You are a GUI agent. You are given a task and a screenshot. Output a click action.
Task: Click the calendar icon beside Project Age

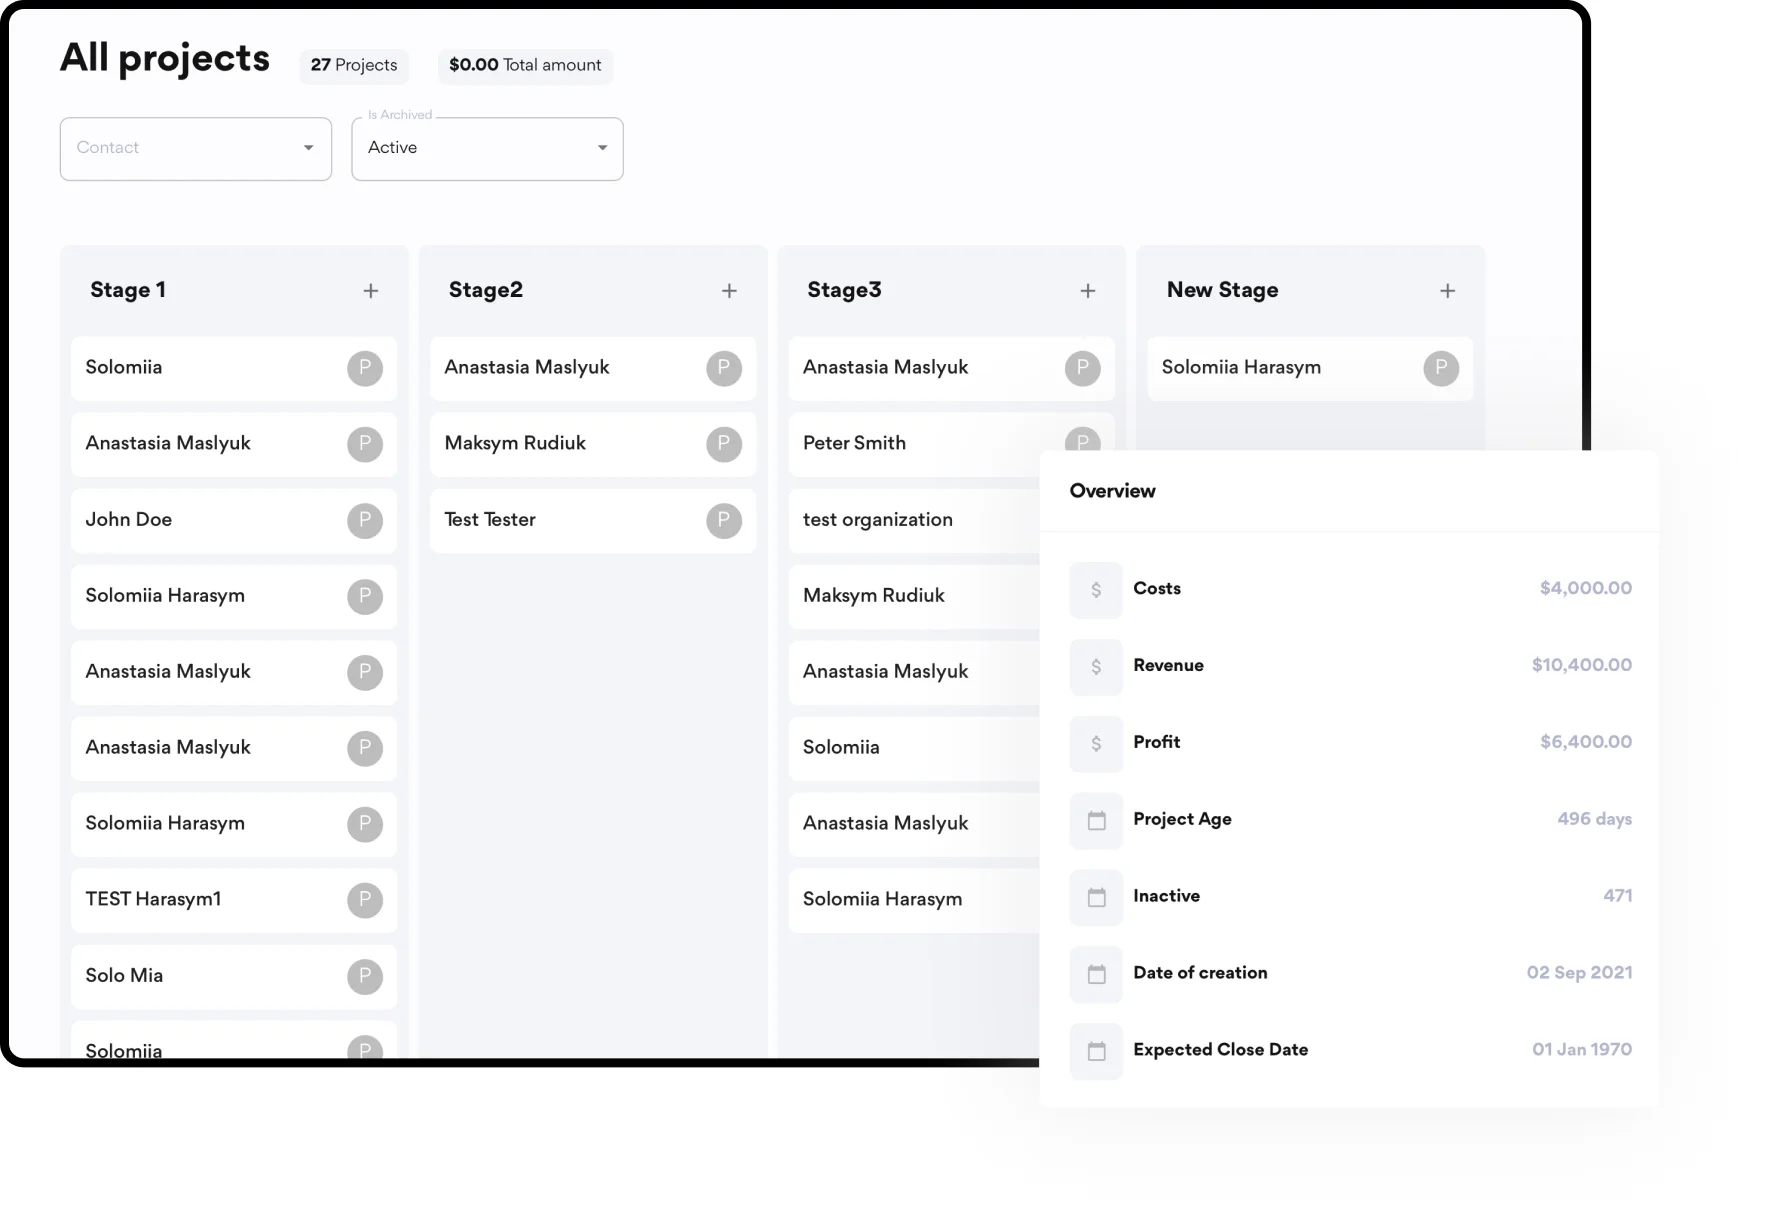[x=1096, y=821]
